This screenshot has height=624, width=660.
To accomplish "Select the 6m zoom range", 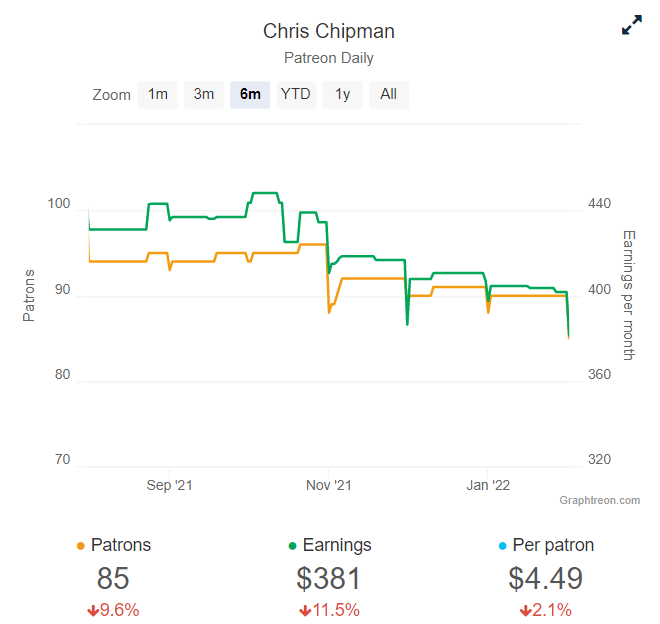I will point(250,94).
